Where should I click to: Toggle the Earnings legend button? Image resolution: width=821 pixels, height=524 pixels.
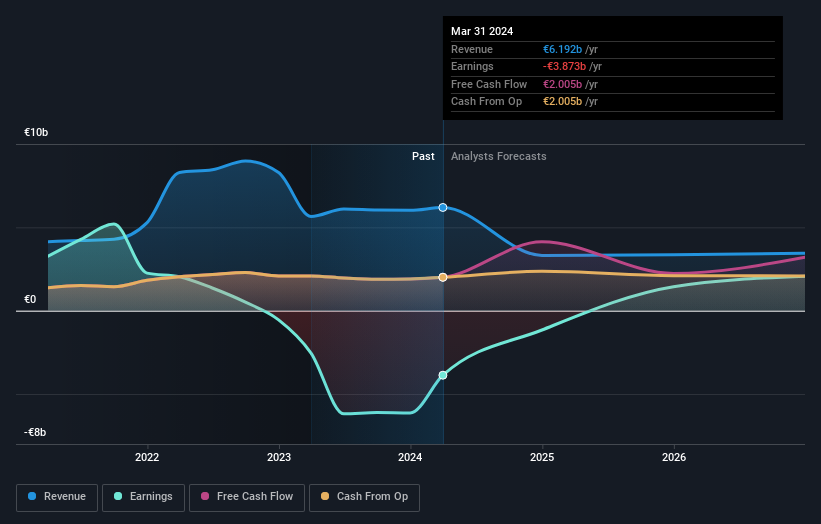click(x=143, y=497)
